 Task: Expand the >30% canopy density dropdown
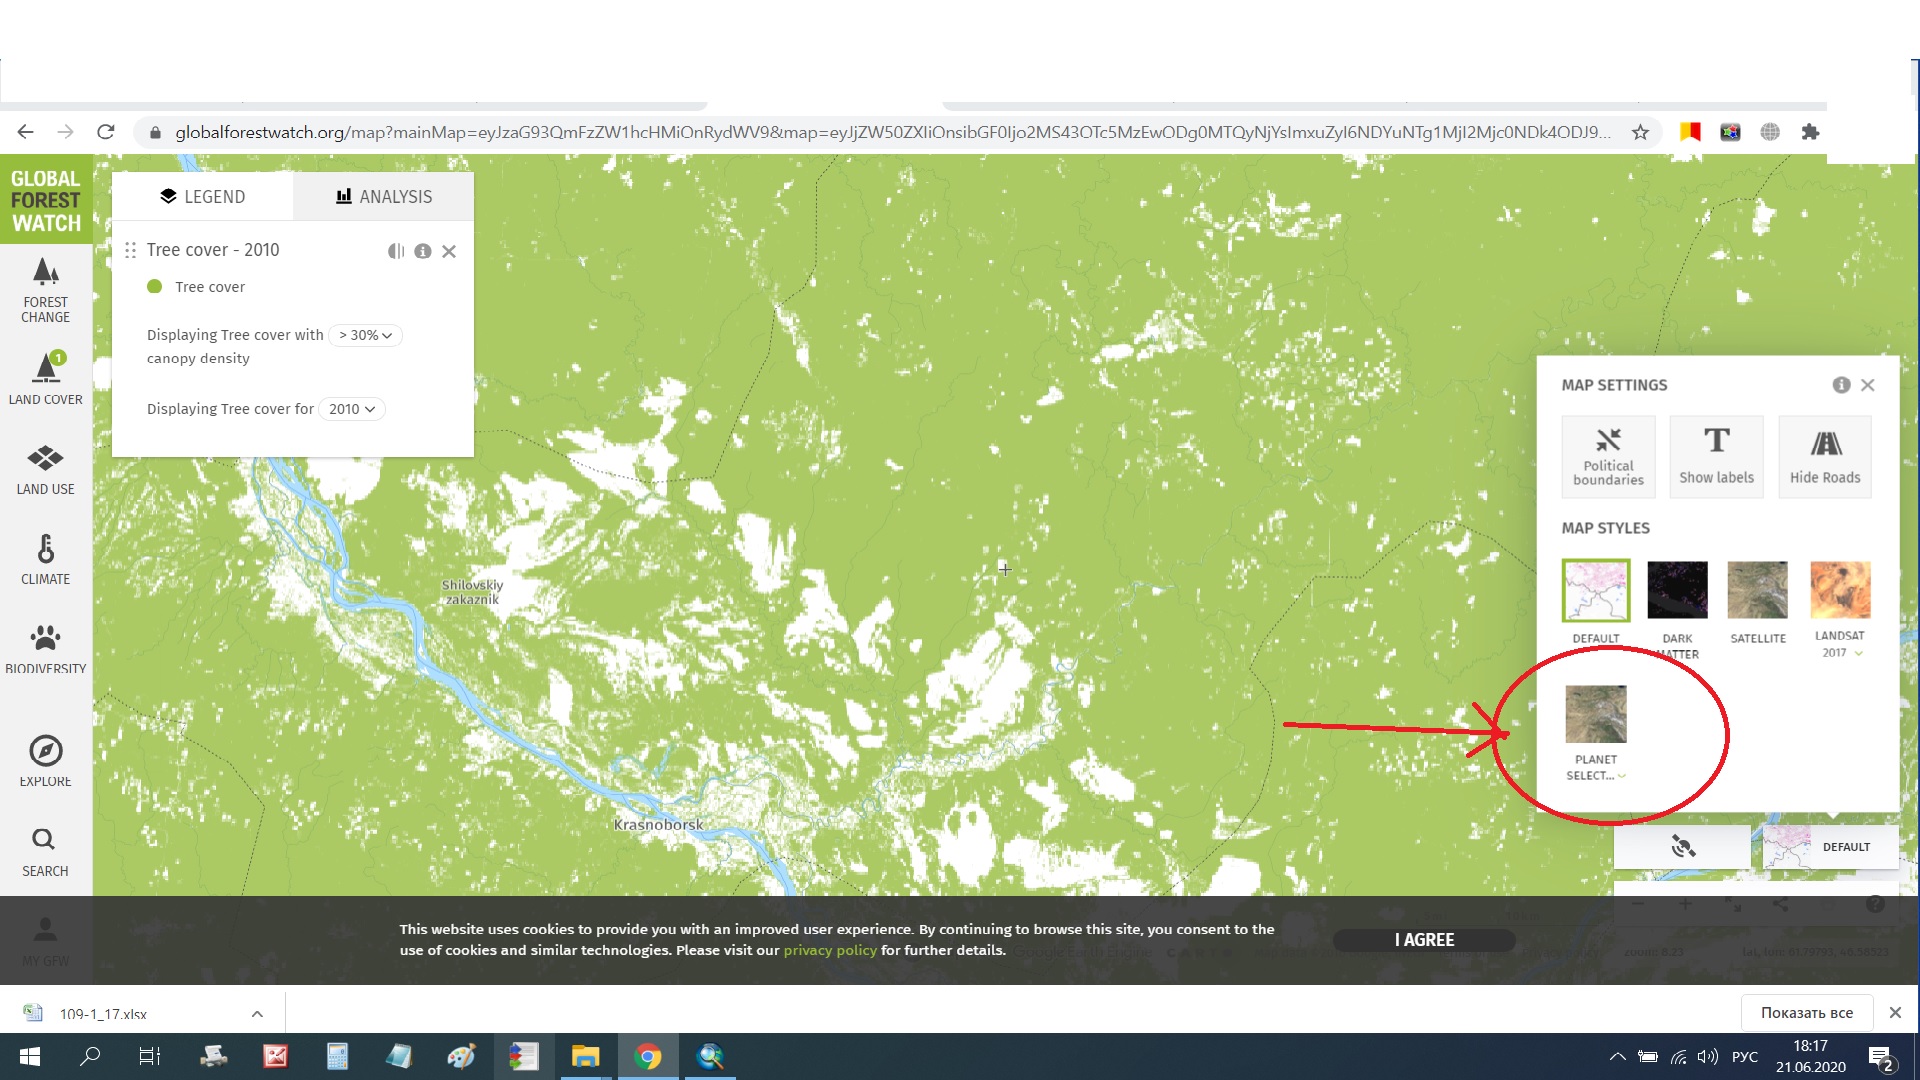365,335
